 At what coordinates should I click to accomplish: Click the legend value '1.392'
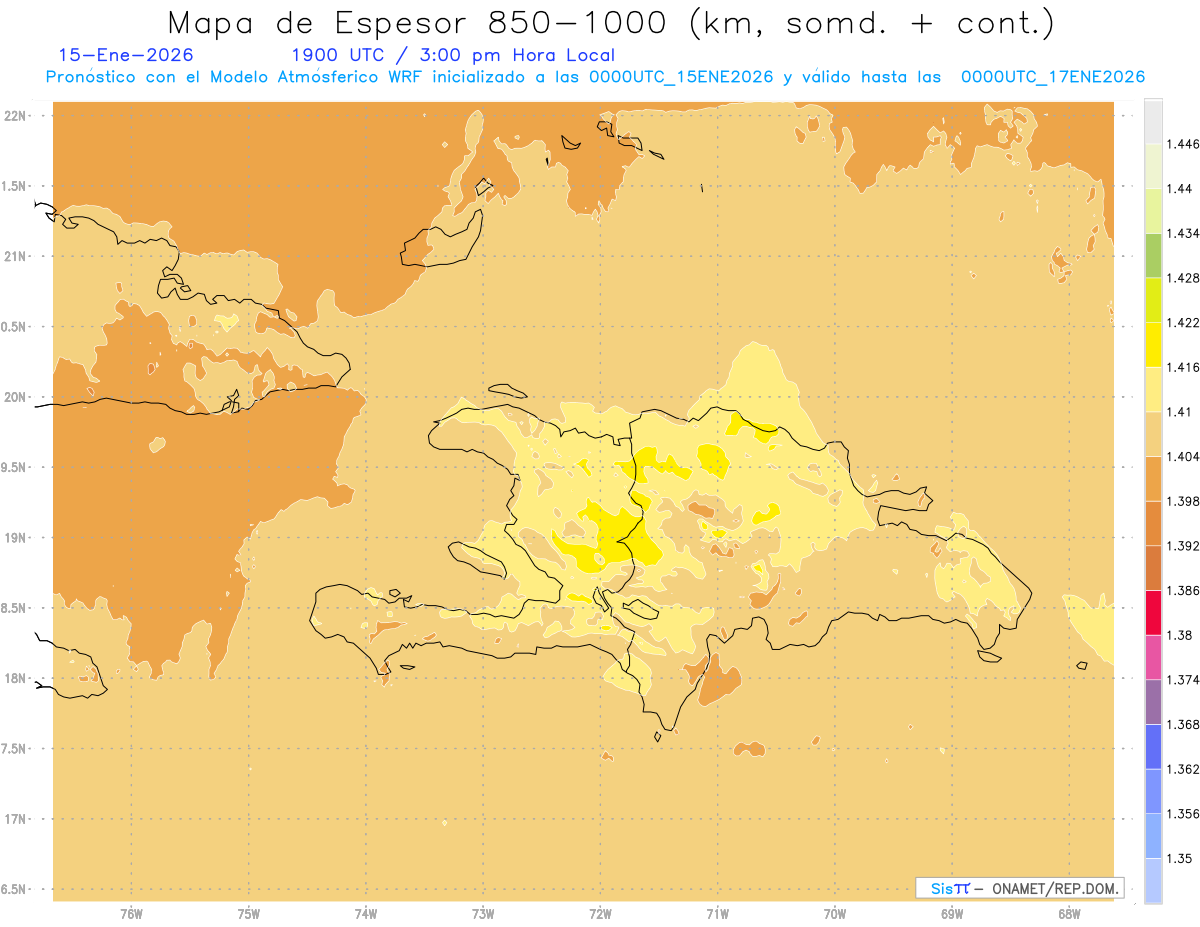[x=1183, y=546]
